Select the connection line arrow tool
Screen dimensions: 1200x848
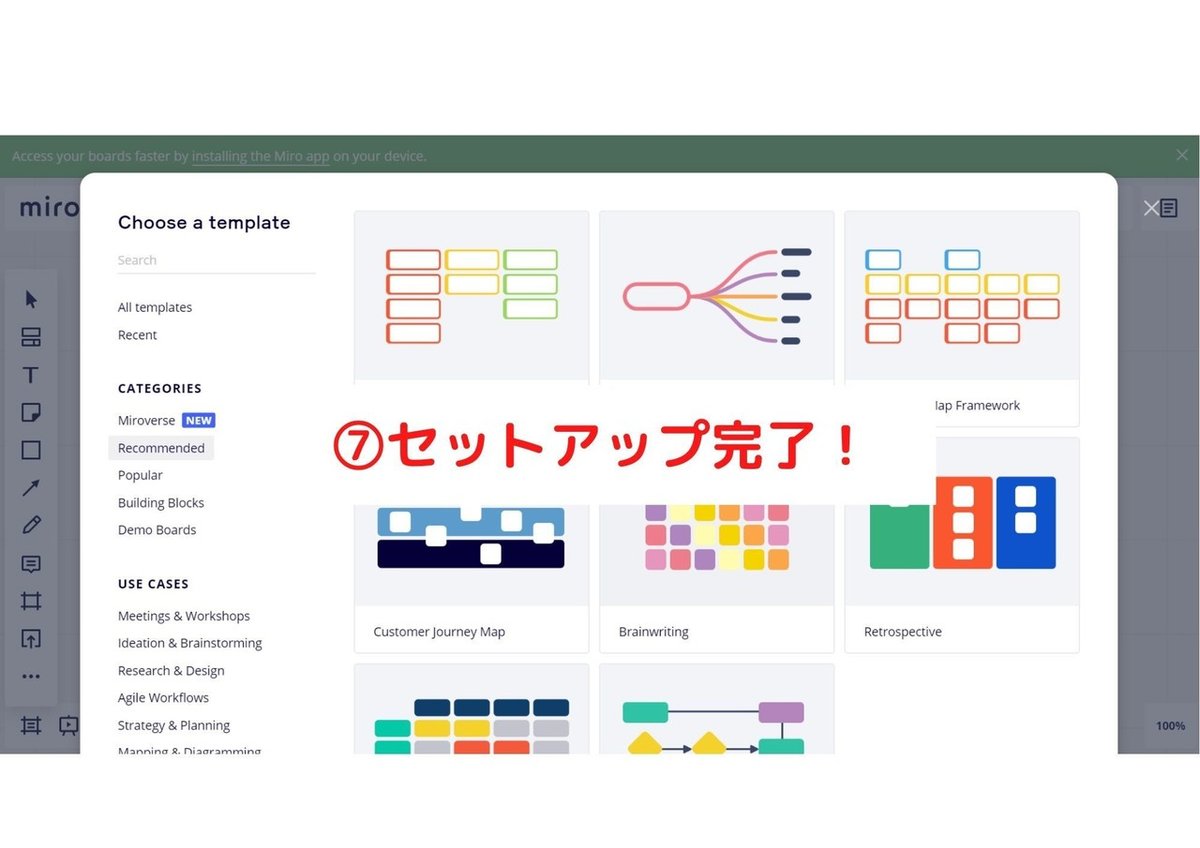click(31, 488)
